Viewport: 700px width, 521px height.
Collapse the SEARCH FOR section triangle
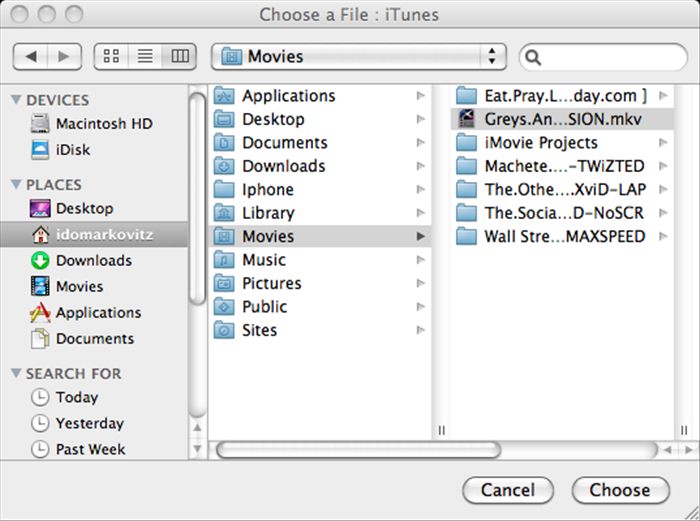coord(16,373)
